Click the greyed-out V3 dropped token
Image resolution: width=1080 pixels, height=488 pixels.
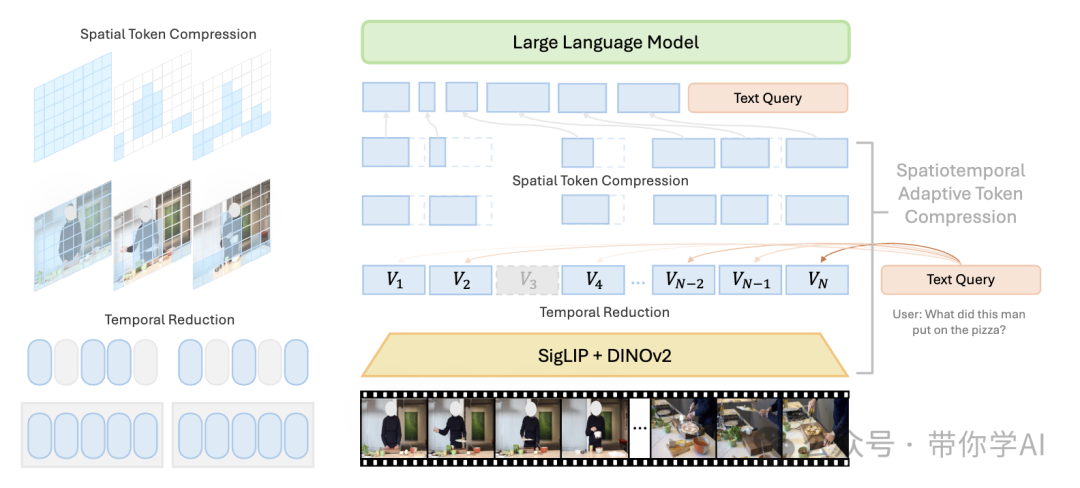(x=527, y=279)
